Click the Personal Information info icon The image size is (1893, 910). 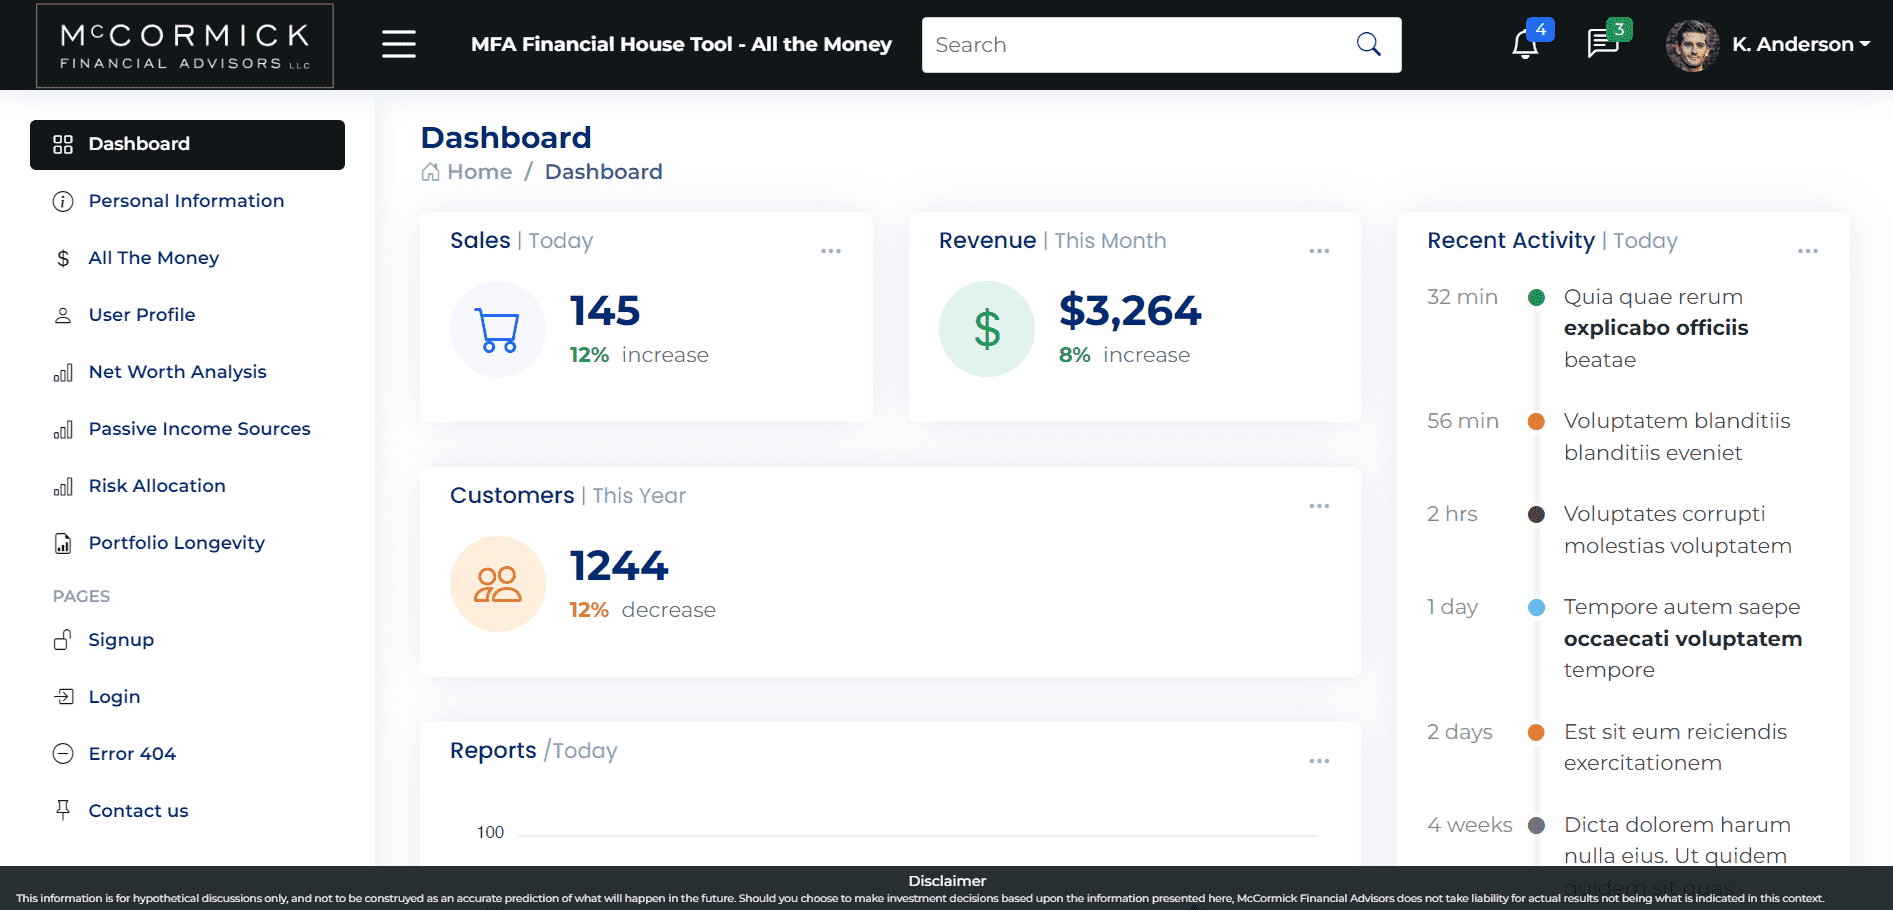point(63,201)
